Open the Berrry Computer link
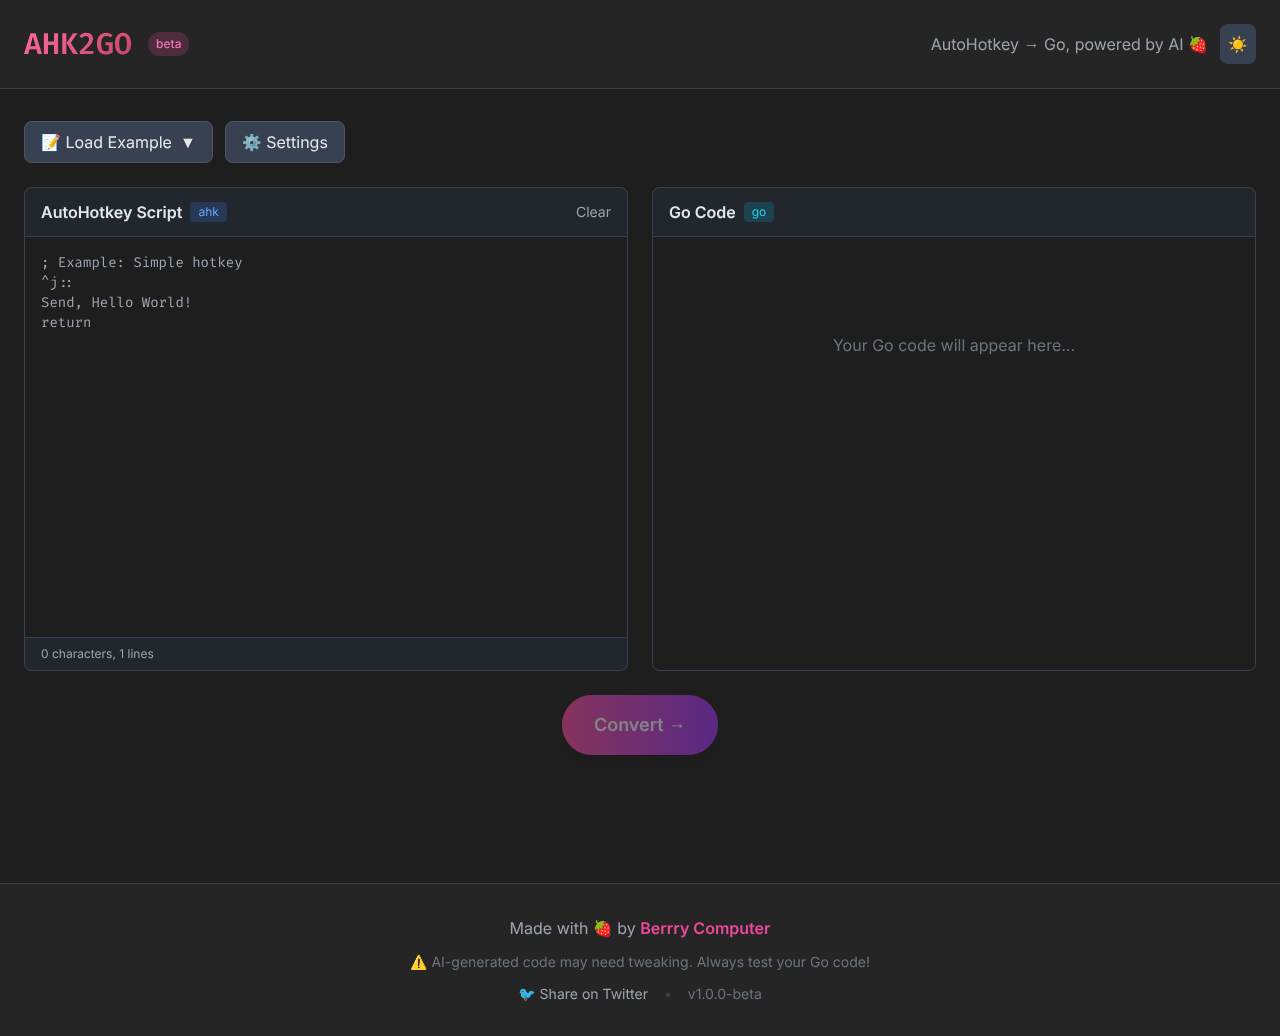 pyautogui.click(x=705, y=928)
